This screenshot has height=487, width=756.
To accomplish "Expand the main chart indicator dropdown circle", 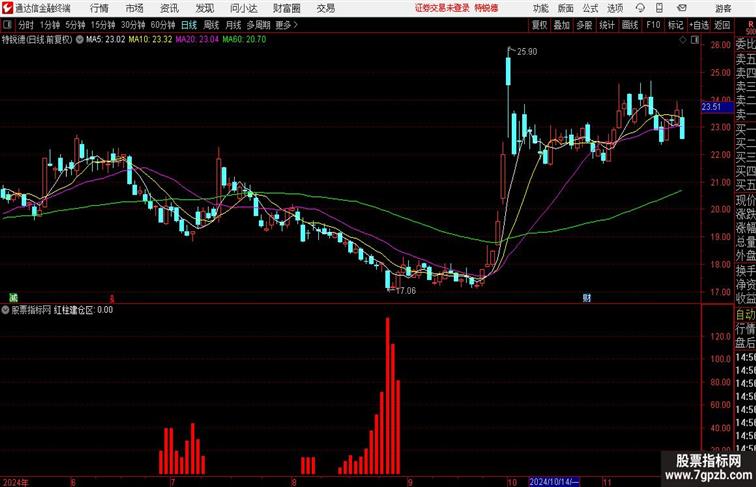I will [x=80, y=40].
